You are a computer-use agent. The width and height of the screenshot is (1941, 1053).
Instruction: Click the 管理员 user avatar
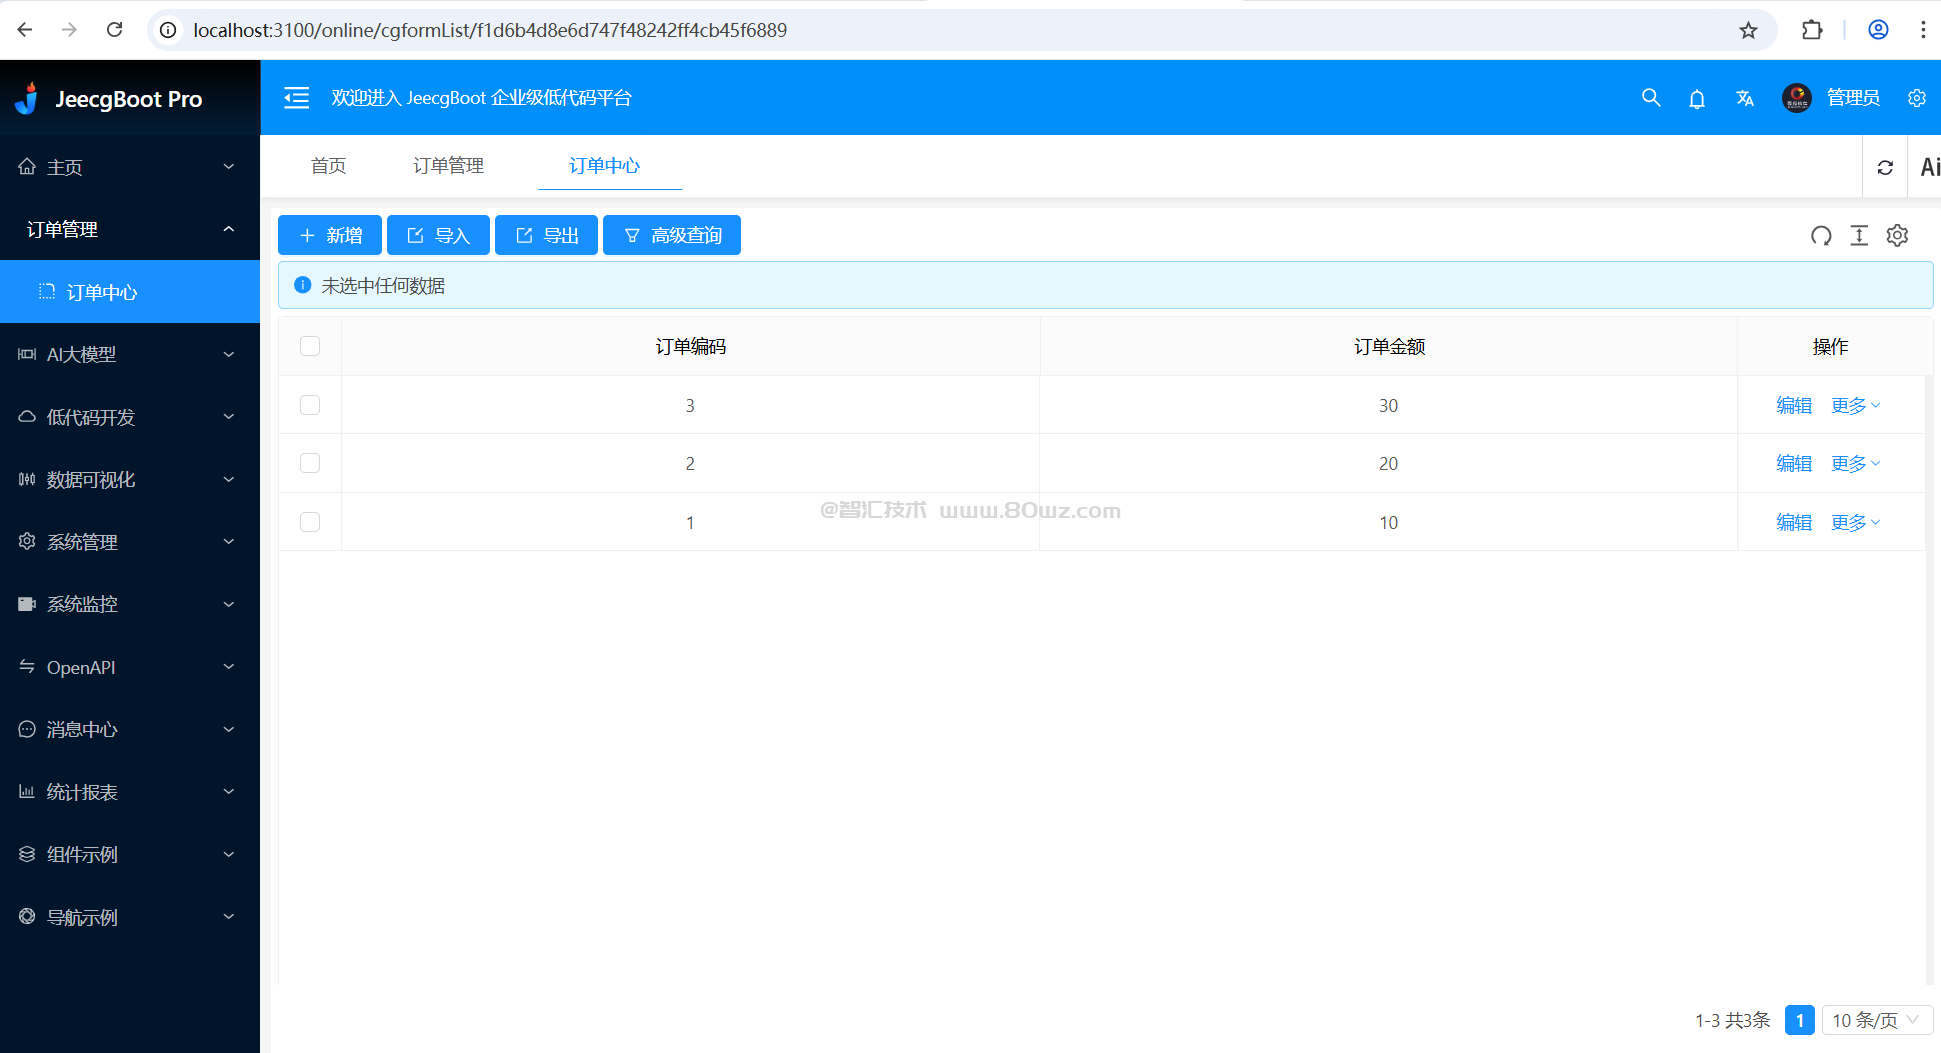(1797, 98)
